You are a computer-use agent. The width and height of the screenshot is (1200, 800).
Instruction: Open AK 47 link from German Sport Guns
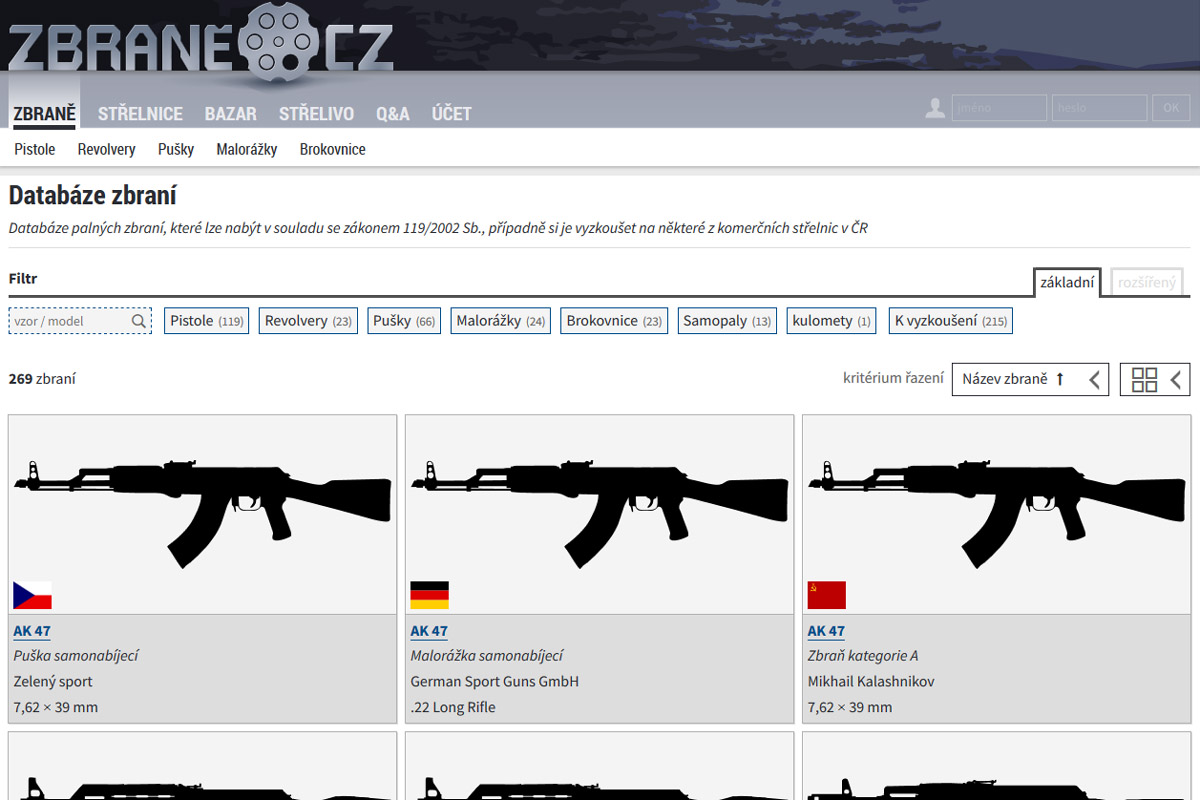pyautogui.click(x=429, y=631)
